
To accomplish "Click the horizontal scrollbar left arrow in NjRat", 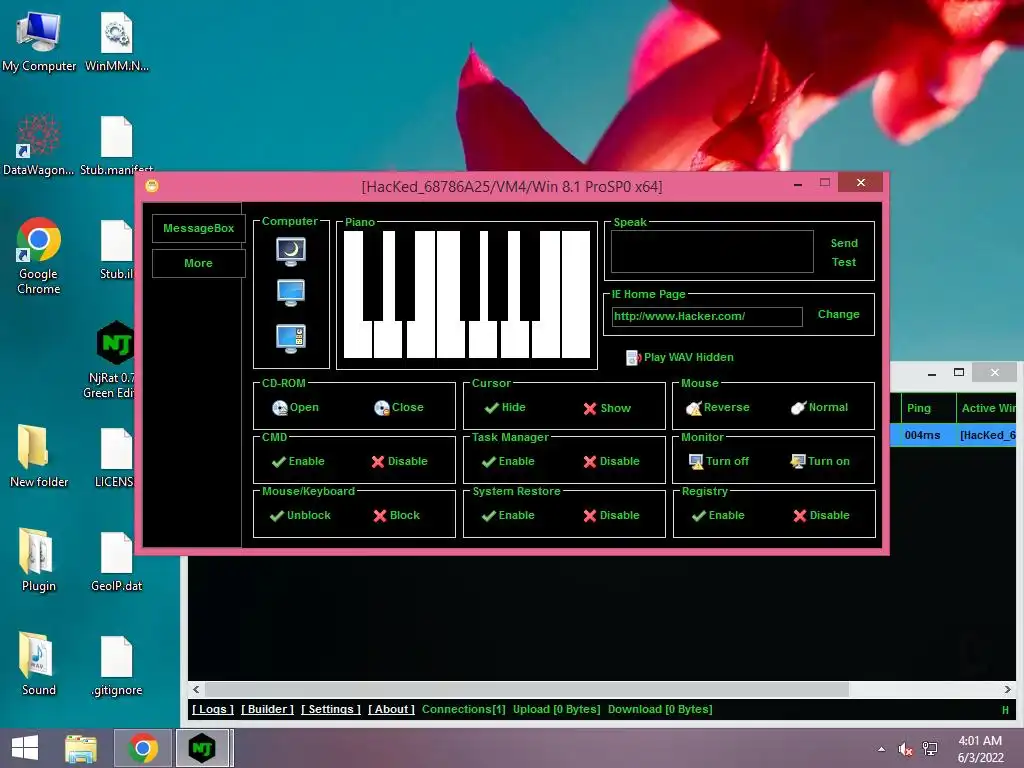I will [x=197, y=690].
